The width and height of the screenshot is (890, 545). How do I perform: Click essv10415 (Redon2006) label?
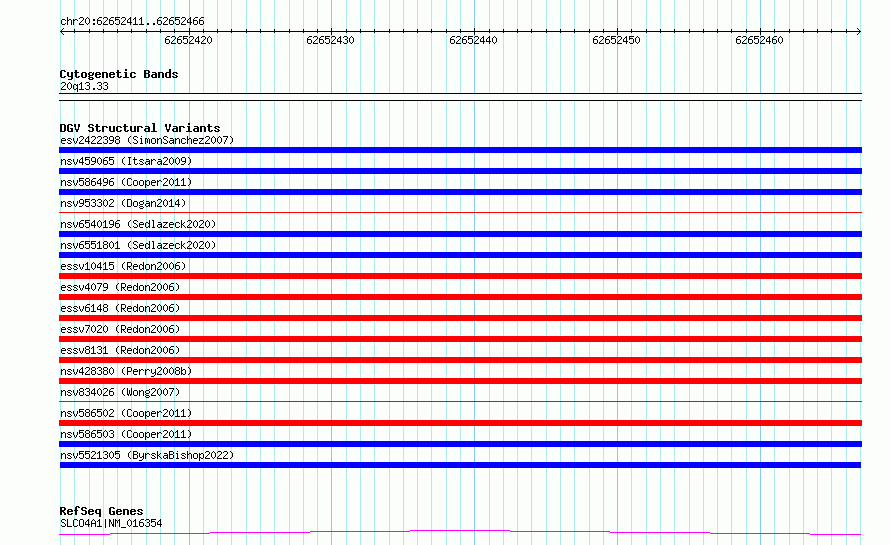[123, 266]
